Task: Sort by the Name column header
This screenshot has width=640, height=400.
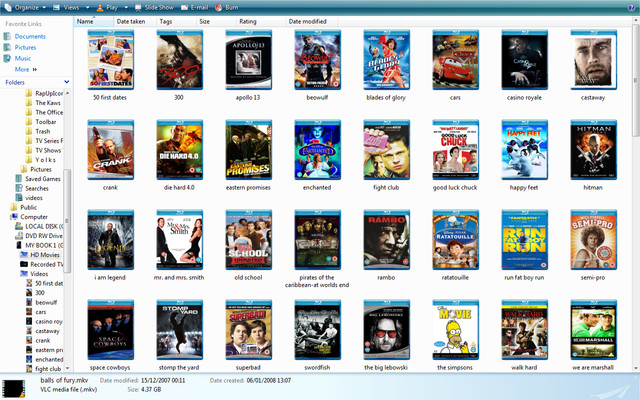Action: click(x=93, y=22)
